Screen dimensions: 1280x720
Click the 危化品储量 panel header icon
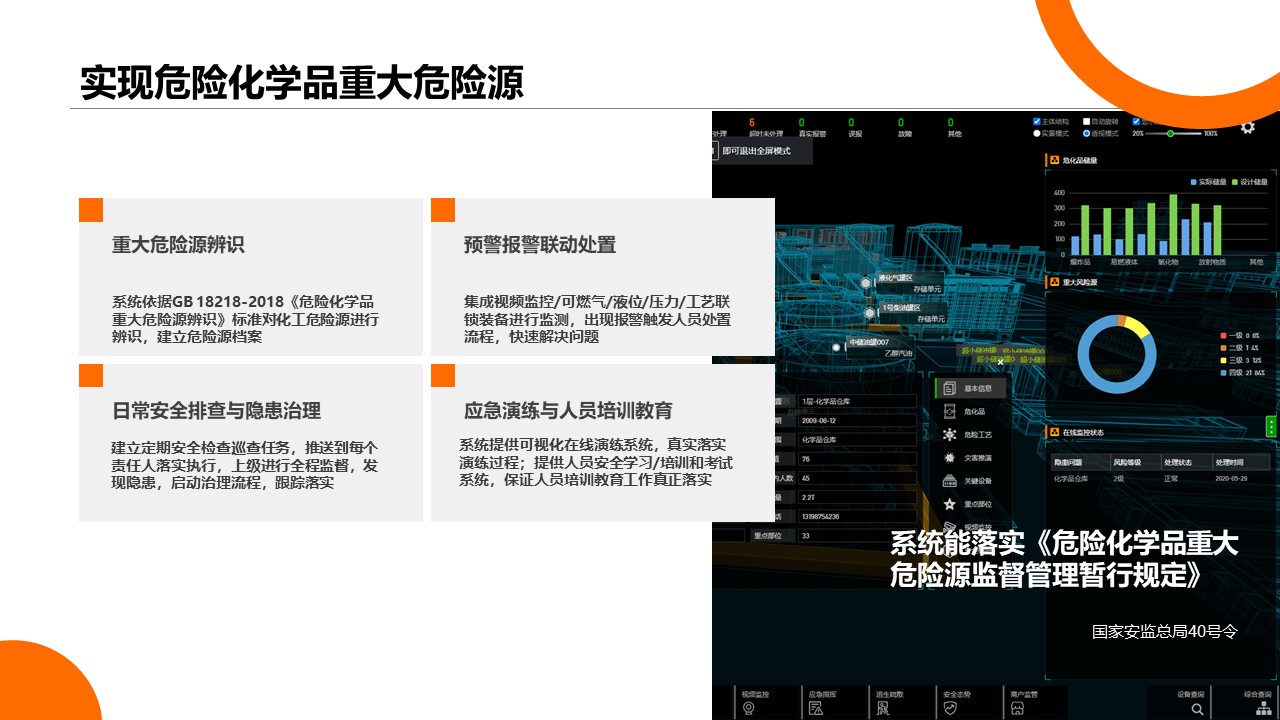coord(1053,159)
